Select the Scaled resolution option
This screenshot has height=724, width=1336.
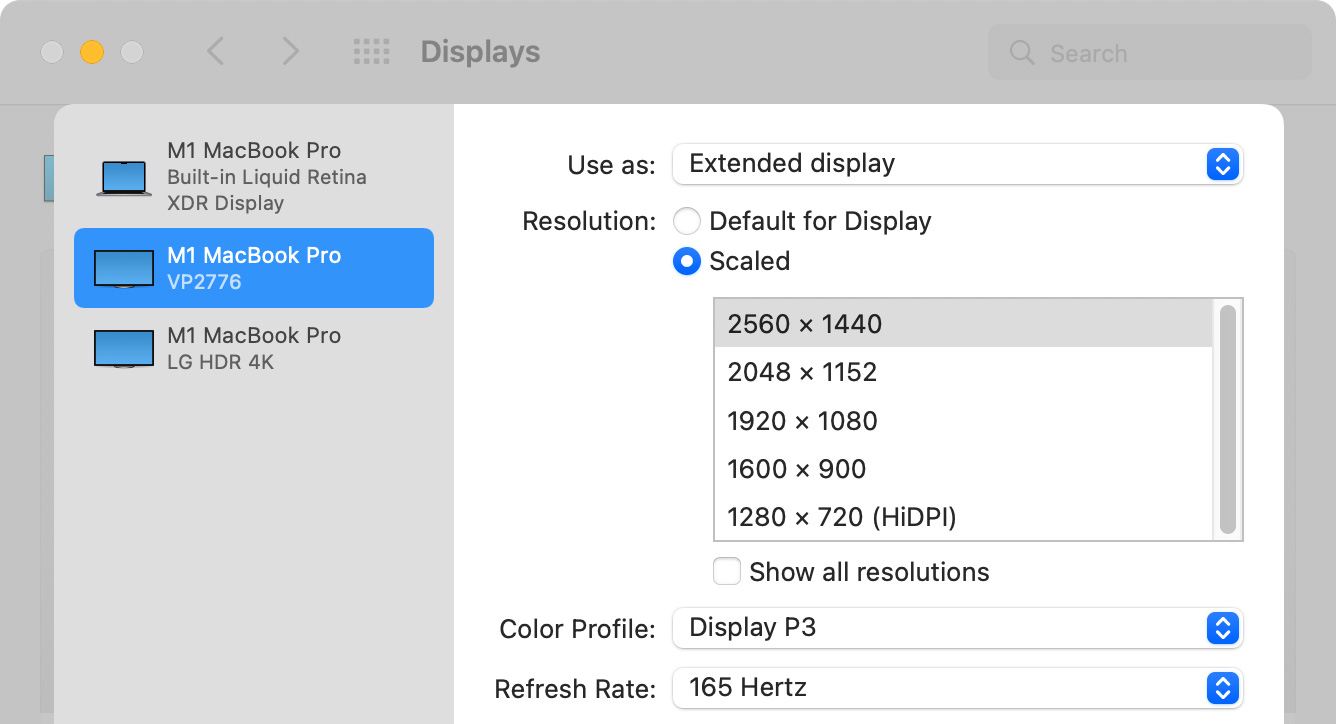tap(687, 261)
